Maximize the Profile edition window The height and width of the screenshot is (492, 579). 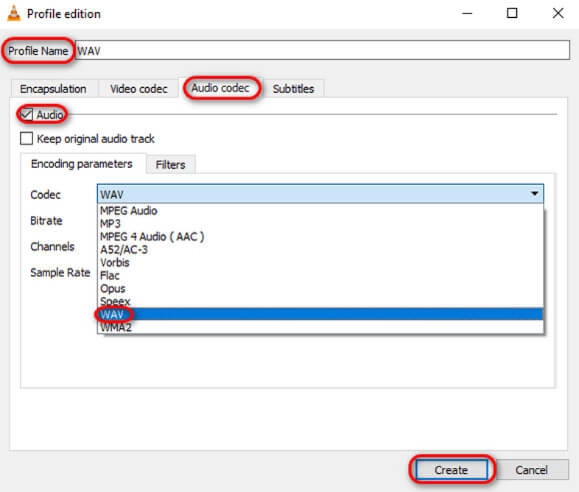[512, 13]
